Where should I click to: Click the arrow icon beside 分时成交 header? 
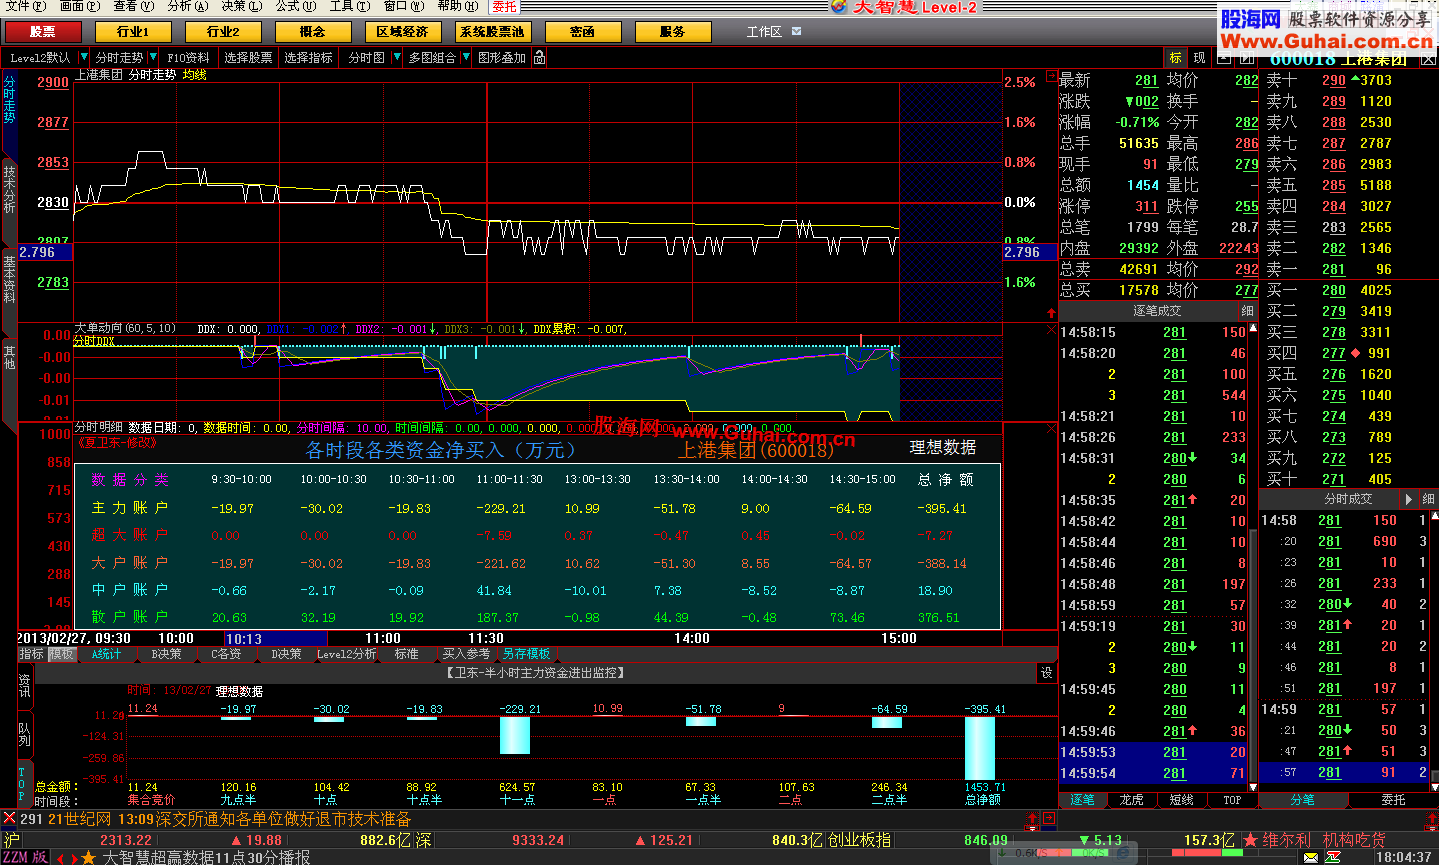tap(1408, 498)
